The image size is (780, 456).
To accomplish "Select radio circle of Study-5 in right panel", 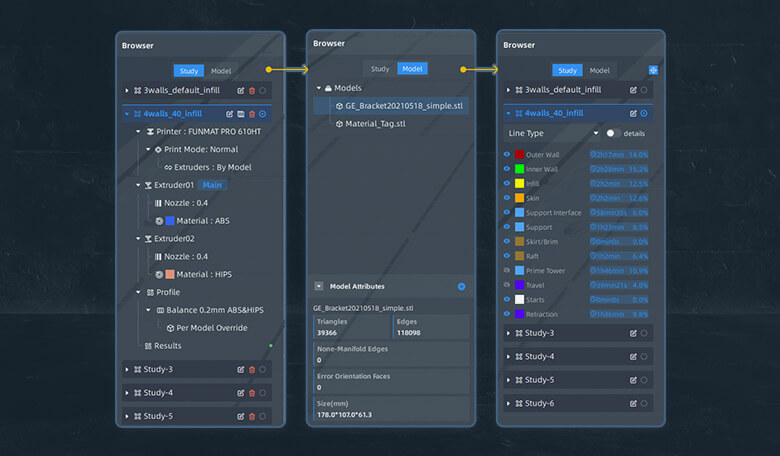I will (643, 380).
